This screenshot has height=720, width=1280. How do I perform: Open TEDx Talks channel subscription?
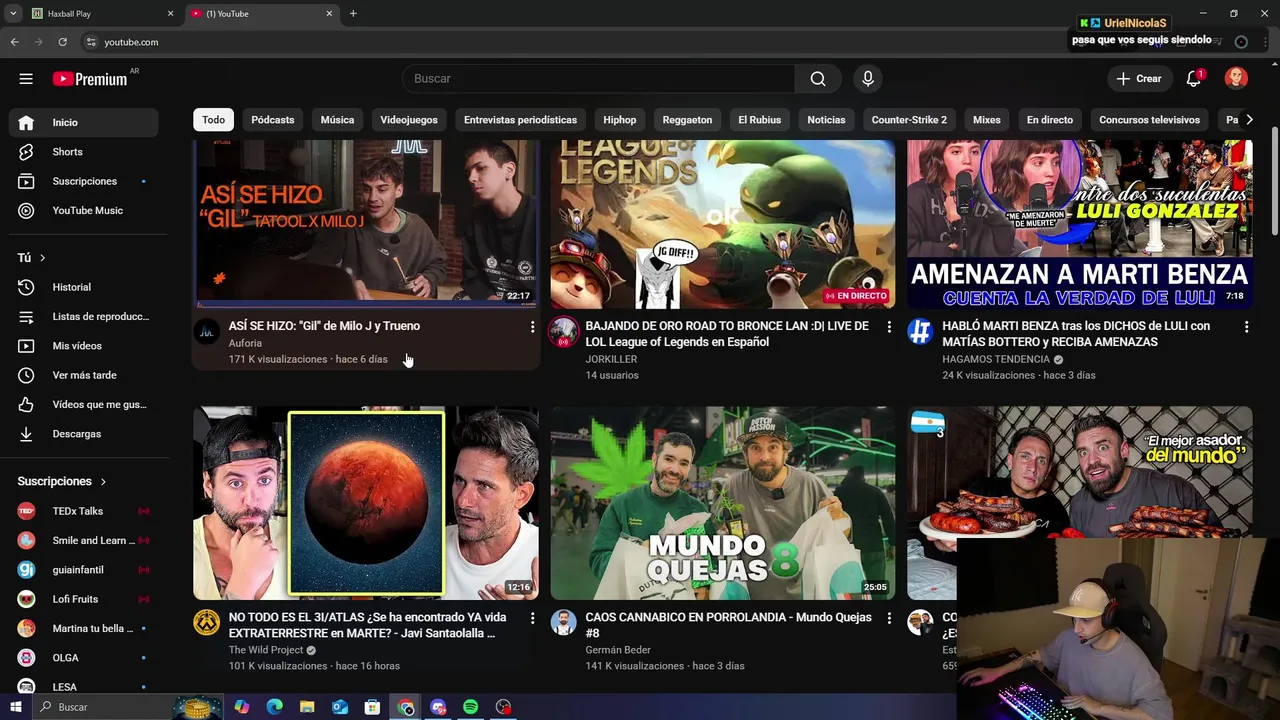pos(84,511)
